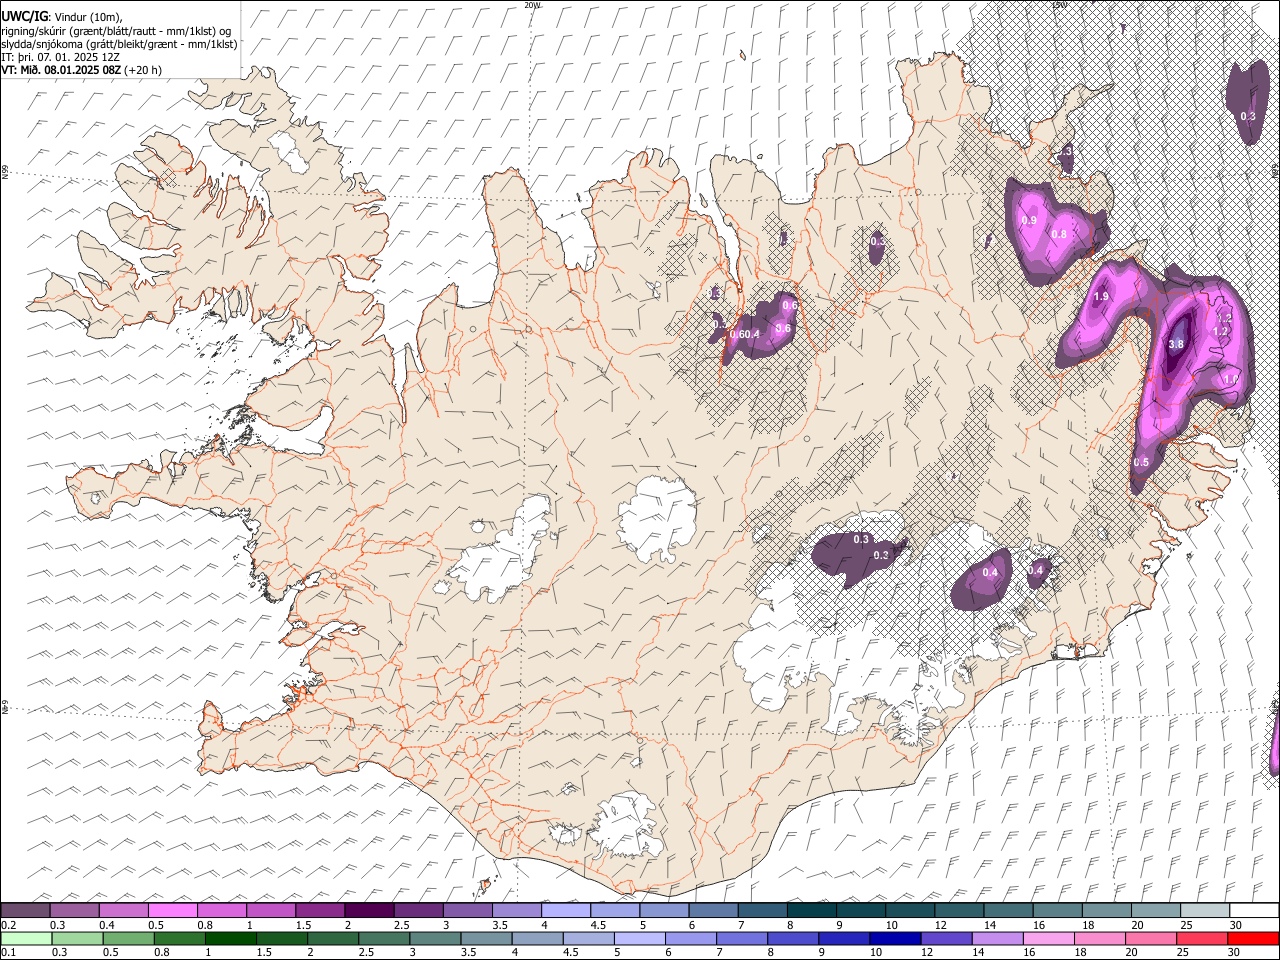This screenshot has width=1280, height=960.
Task: Click the '0.1' label under the lower legend row
Action: [8, 953]
